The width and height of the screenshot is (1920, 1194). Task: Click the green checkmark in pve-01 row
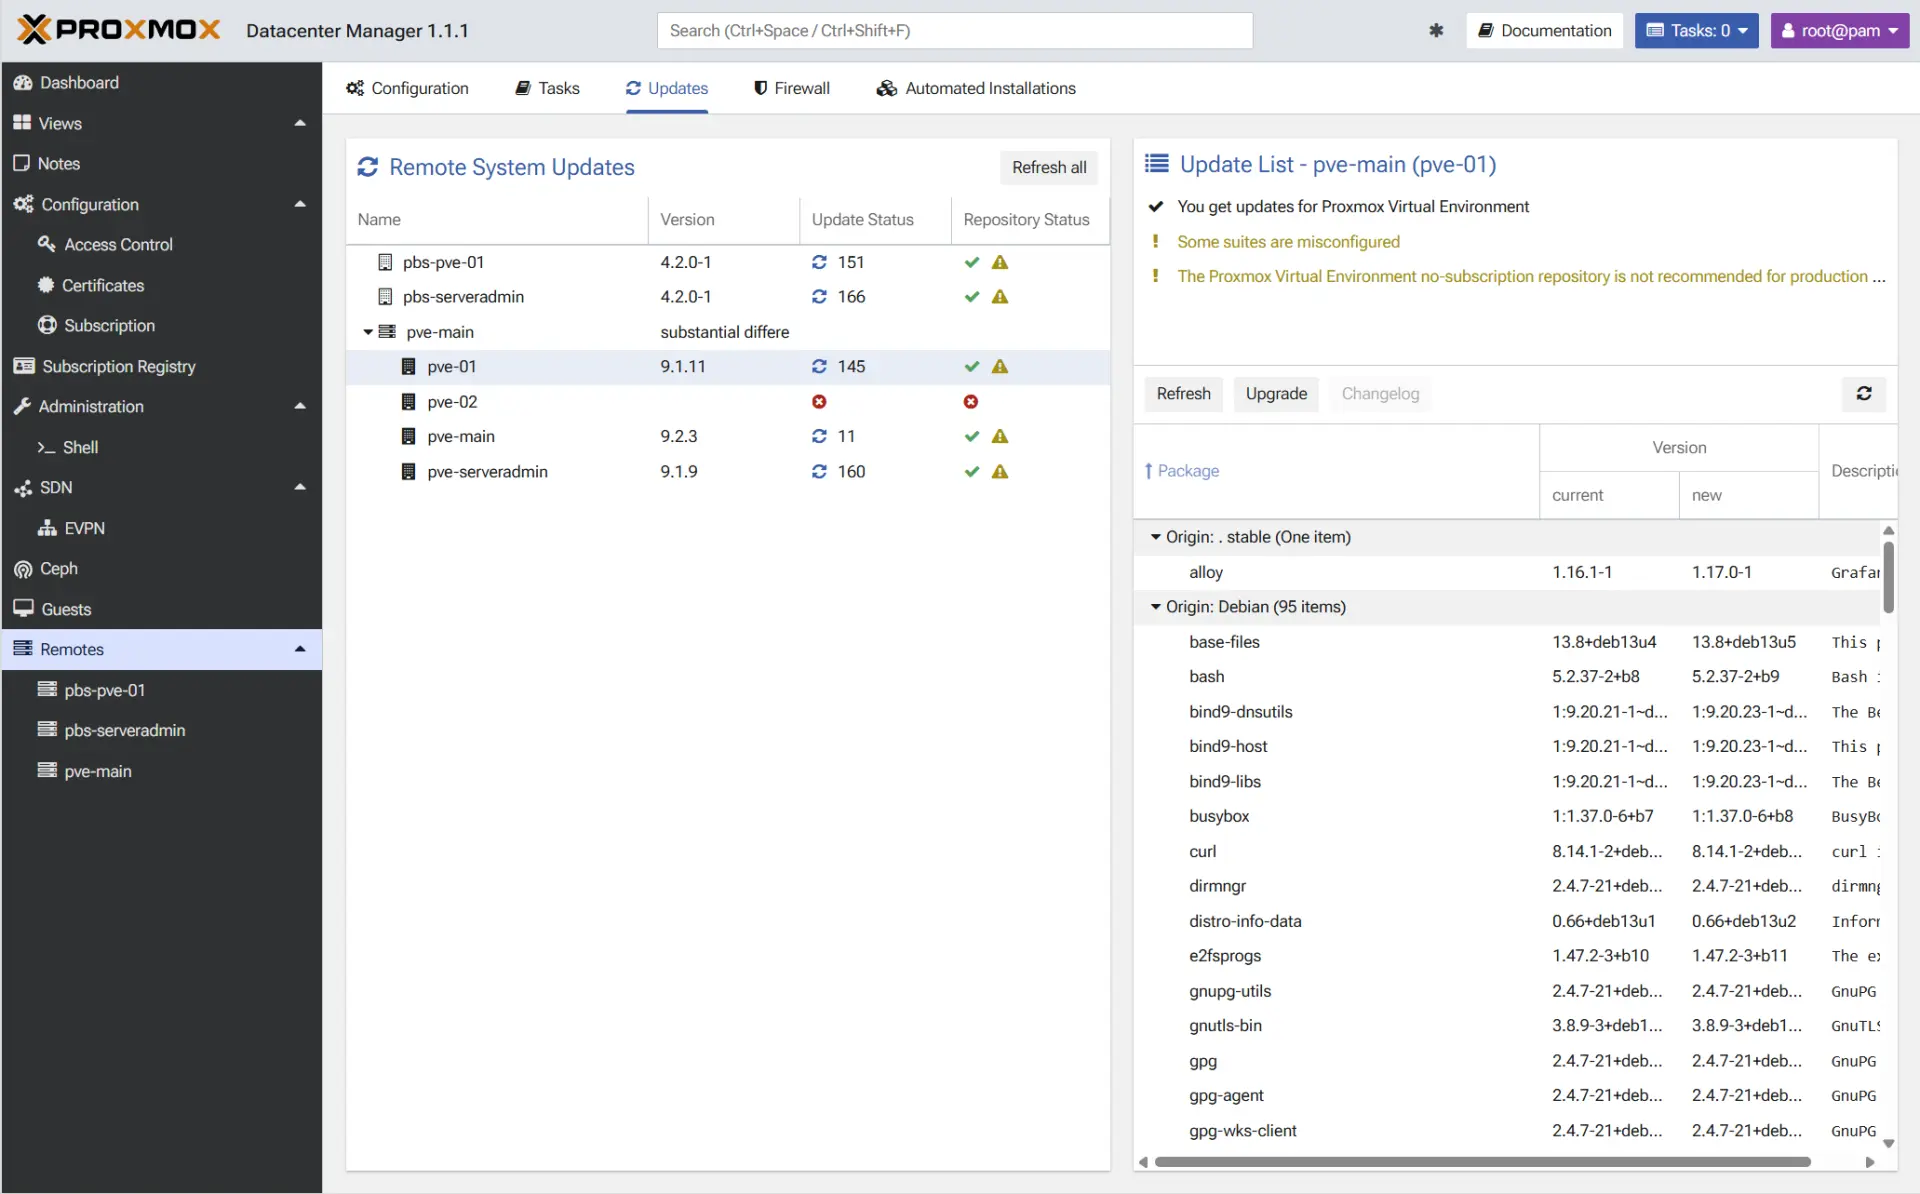(971, 367)
